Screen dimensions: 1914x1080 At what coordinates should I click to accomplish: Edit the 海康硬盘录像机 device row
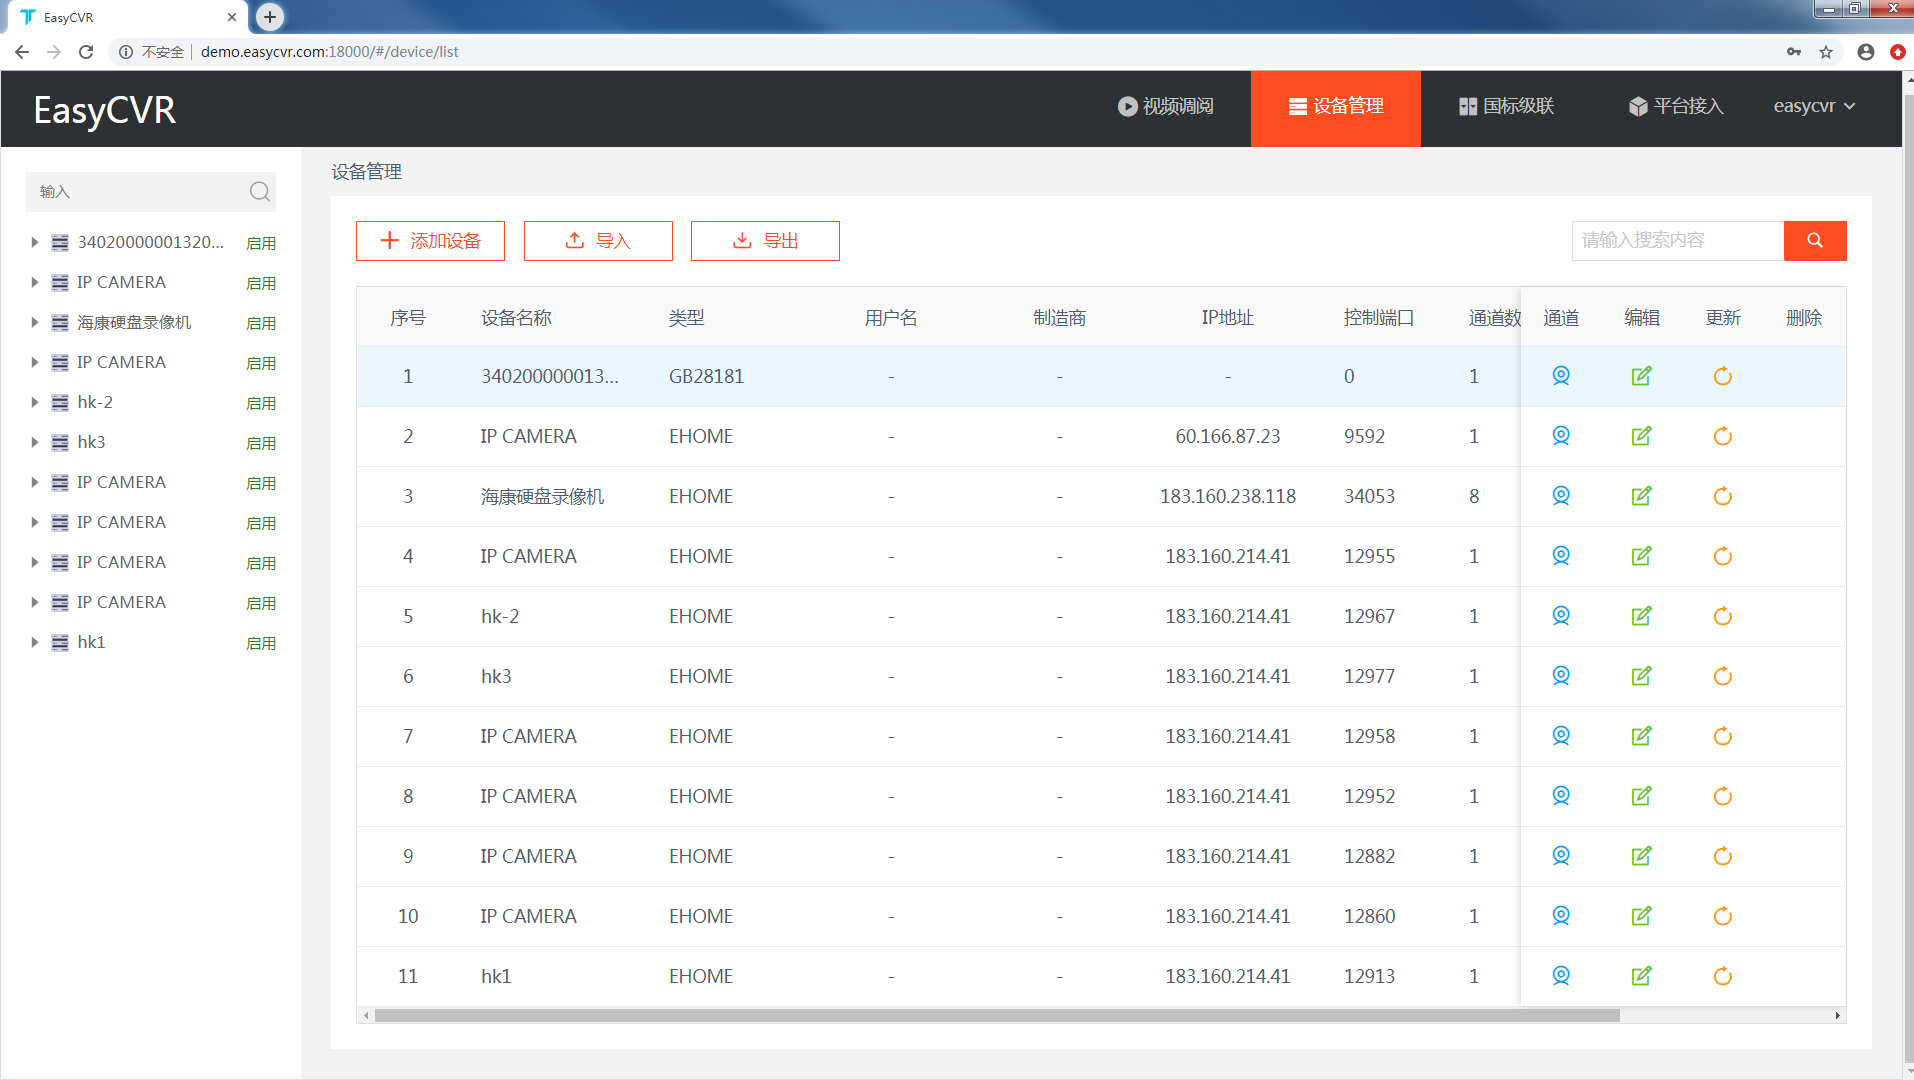pos(1641,496)
